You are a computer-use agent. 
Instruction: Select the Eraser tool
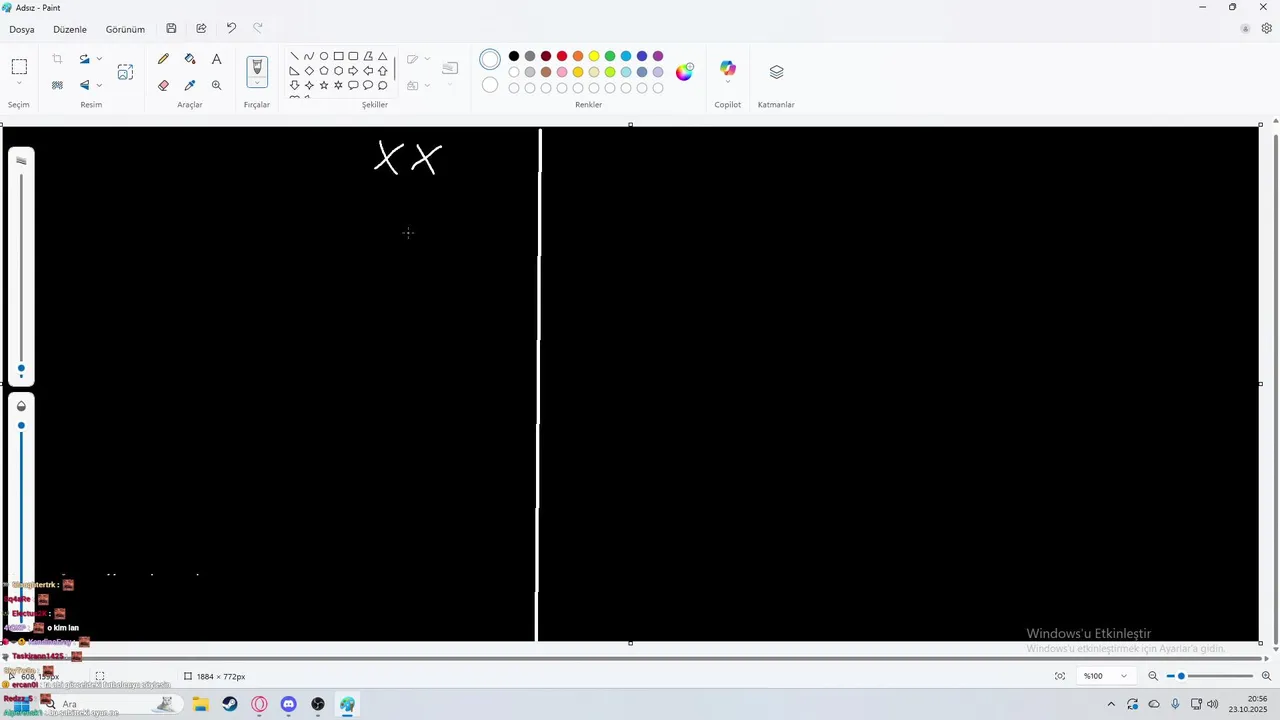163,85
